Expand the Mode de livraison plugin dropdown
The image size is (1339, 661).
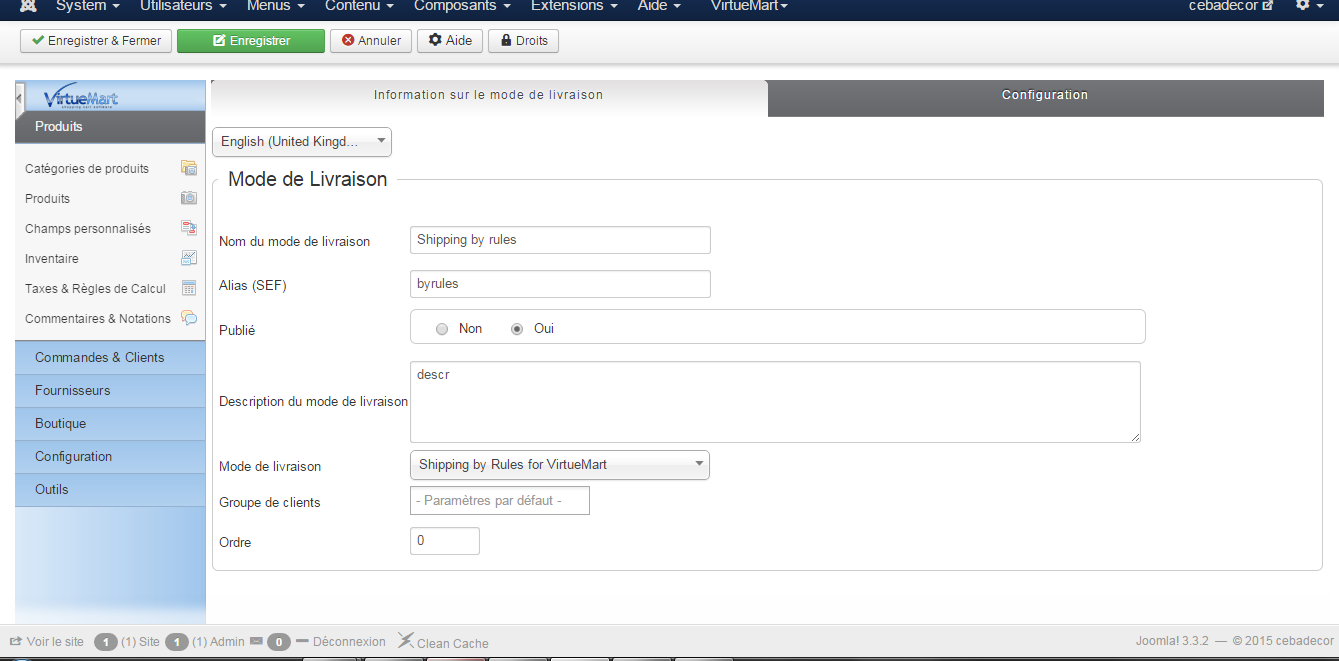coord(559,465)
